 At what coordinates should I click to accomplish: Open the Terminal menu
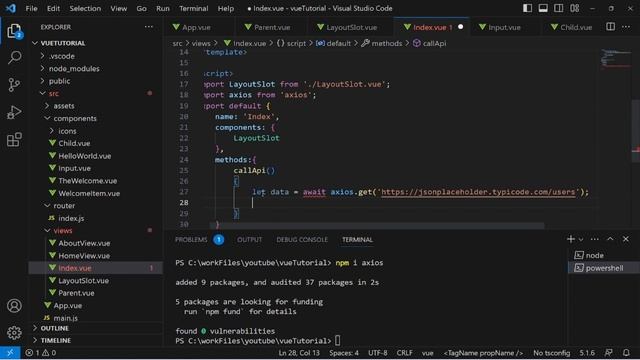(x=193, y=8)
